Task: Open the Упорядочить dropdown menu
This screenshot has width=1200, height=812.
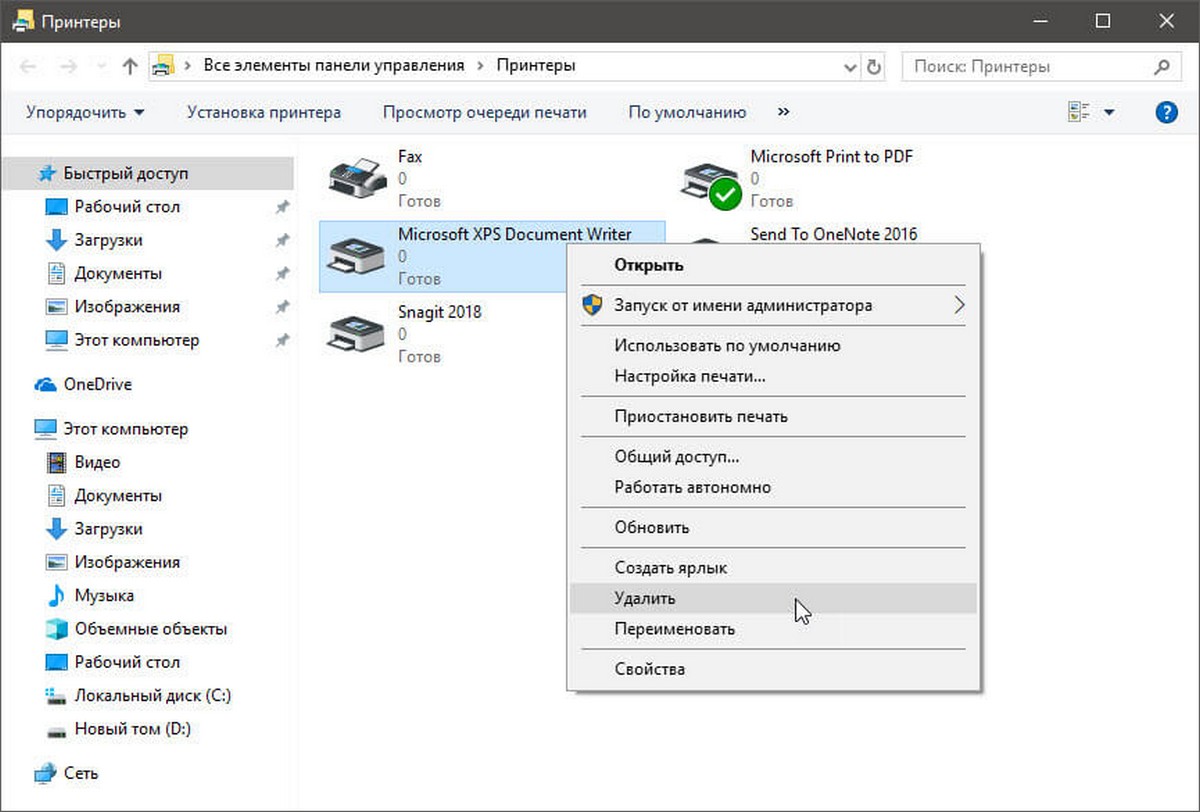Action: click(x=85, y=112)
